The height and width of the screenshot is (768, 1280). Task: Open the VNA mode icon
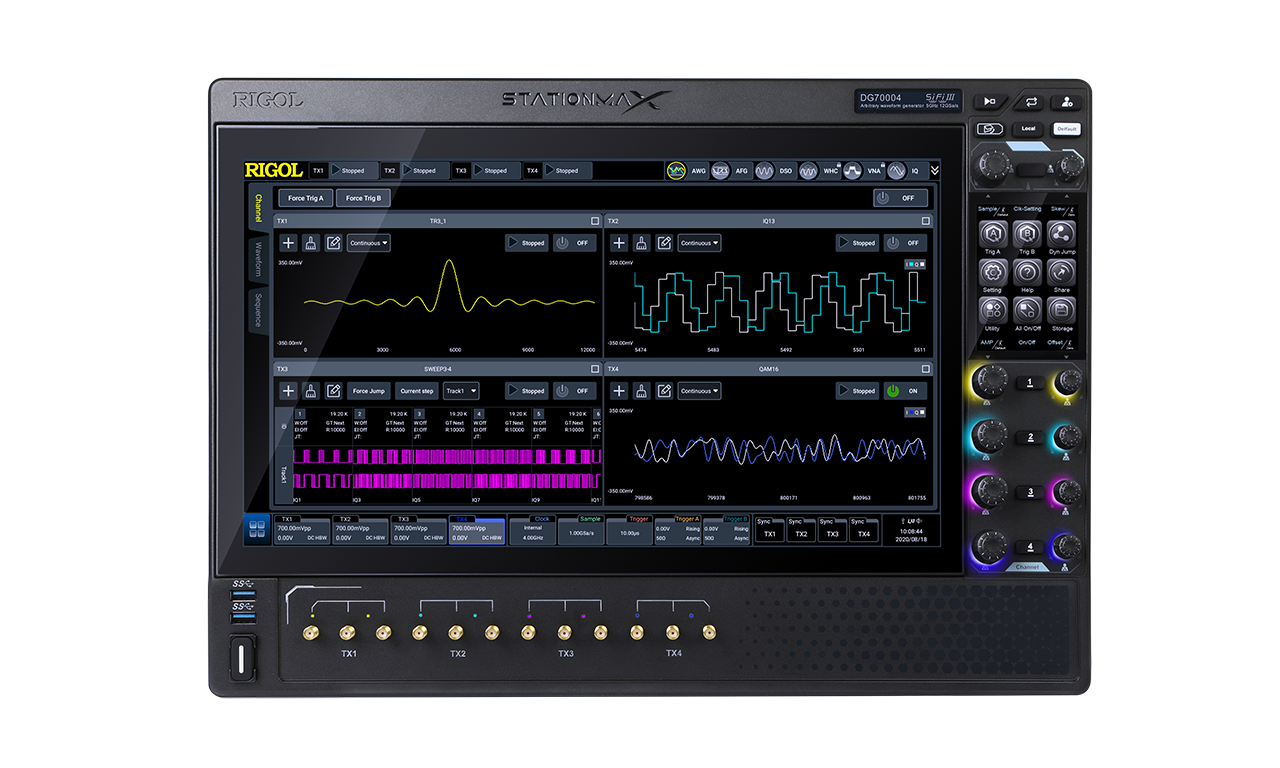pyautogui.click(x=852, y=171)
